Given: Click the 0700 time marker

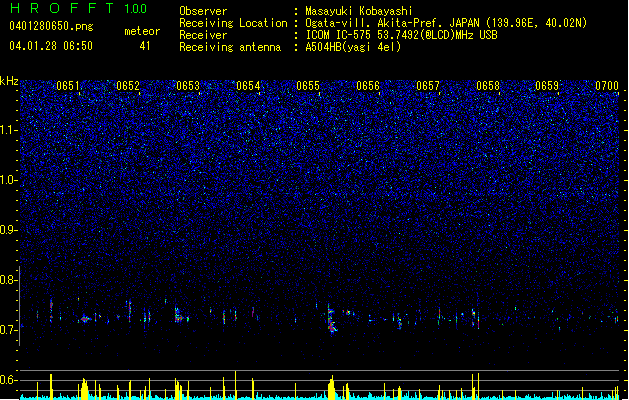Looking at the screenshot, I should pos(607,86).
